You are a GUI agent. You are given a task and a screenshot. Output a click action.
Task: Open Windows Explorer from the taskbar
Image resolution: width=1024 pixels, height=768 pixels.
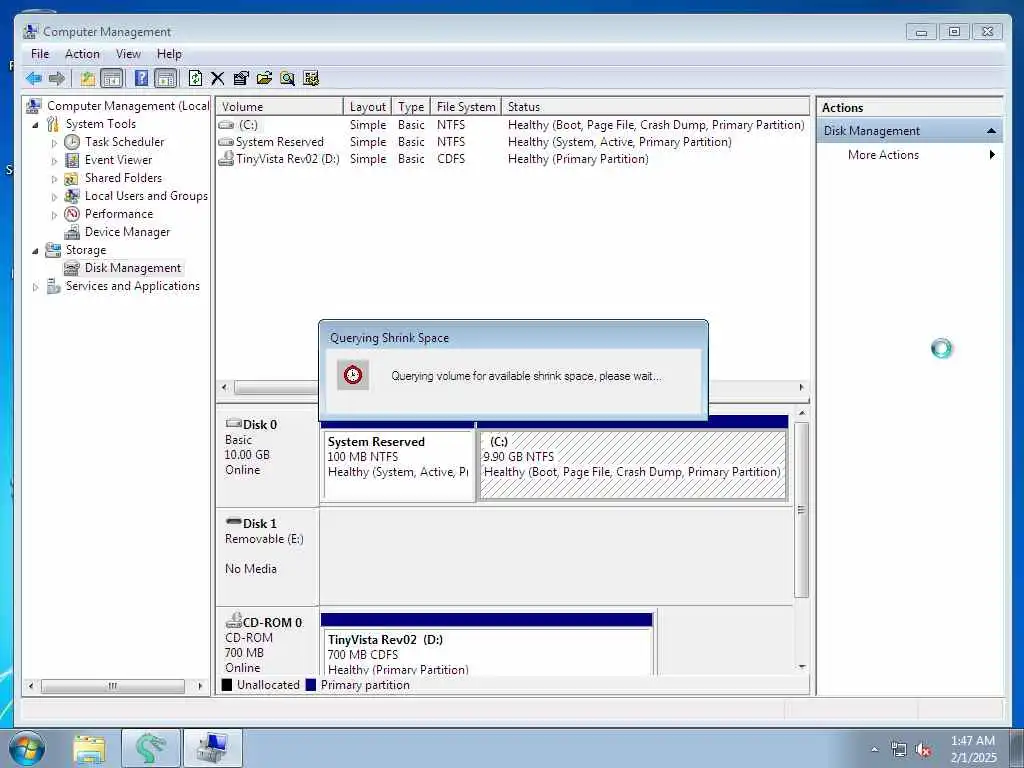[x=89, y=748]
